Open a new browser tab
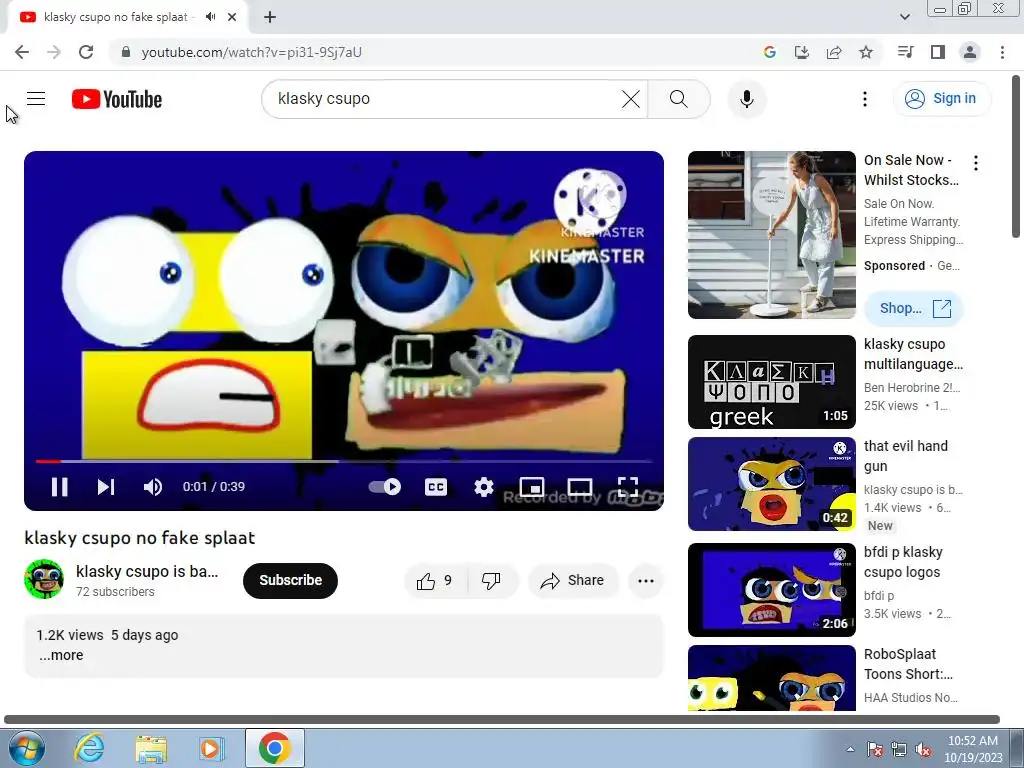The width and height of the screenshot is (1024, 768). [270, 17]
